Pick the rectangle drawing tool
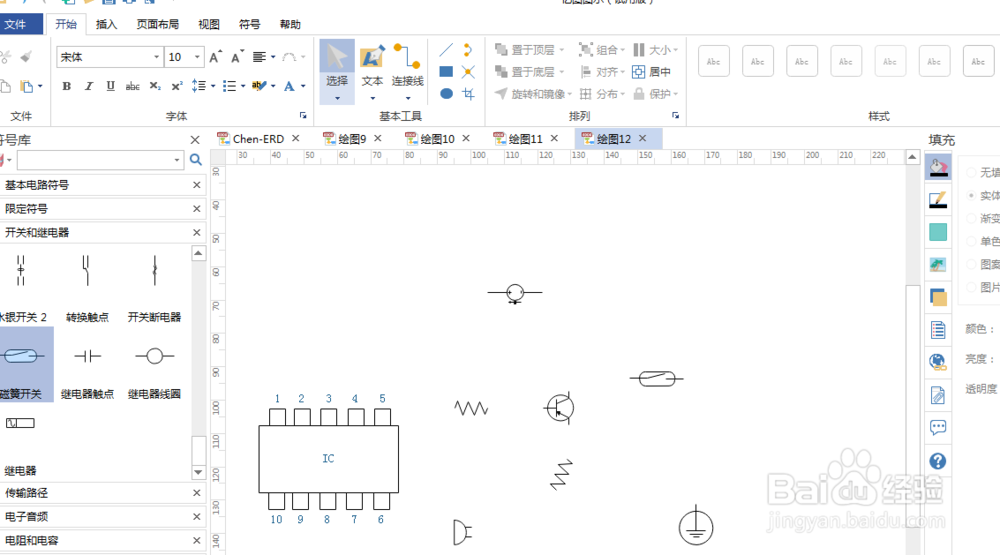This screenshot has width=1000, height=555. (x=446, y=71)
